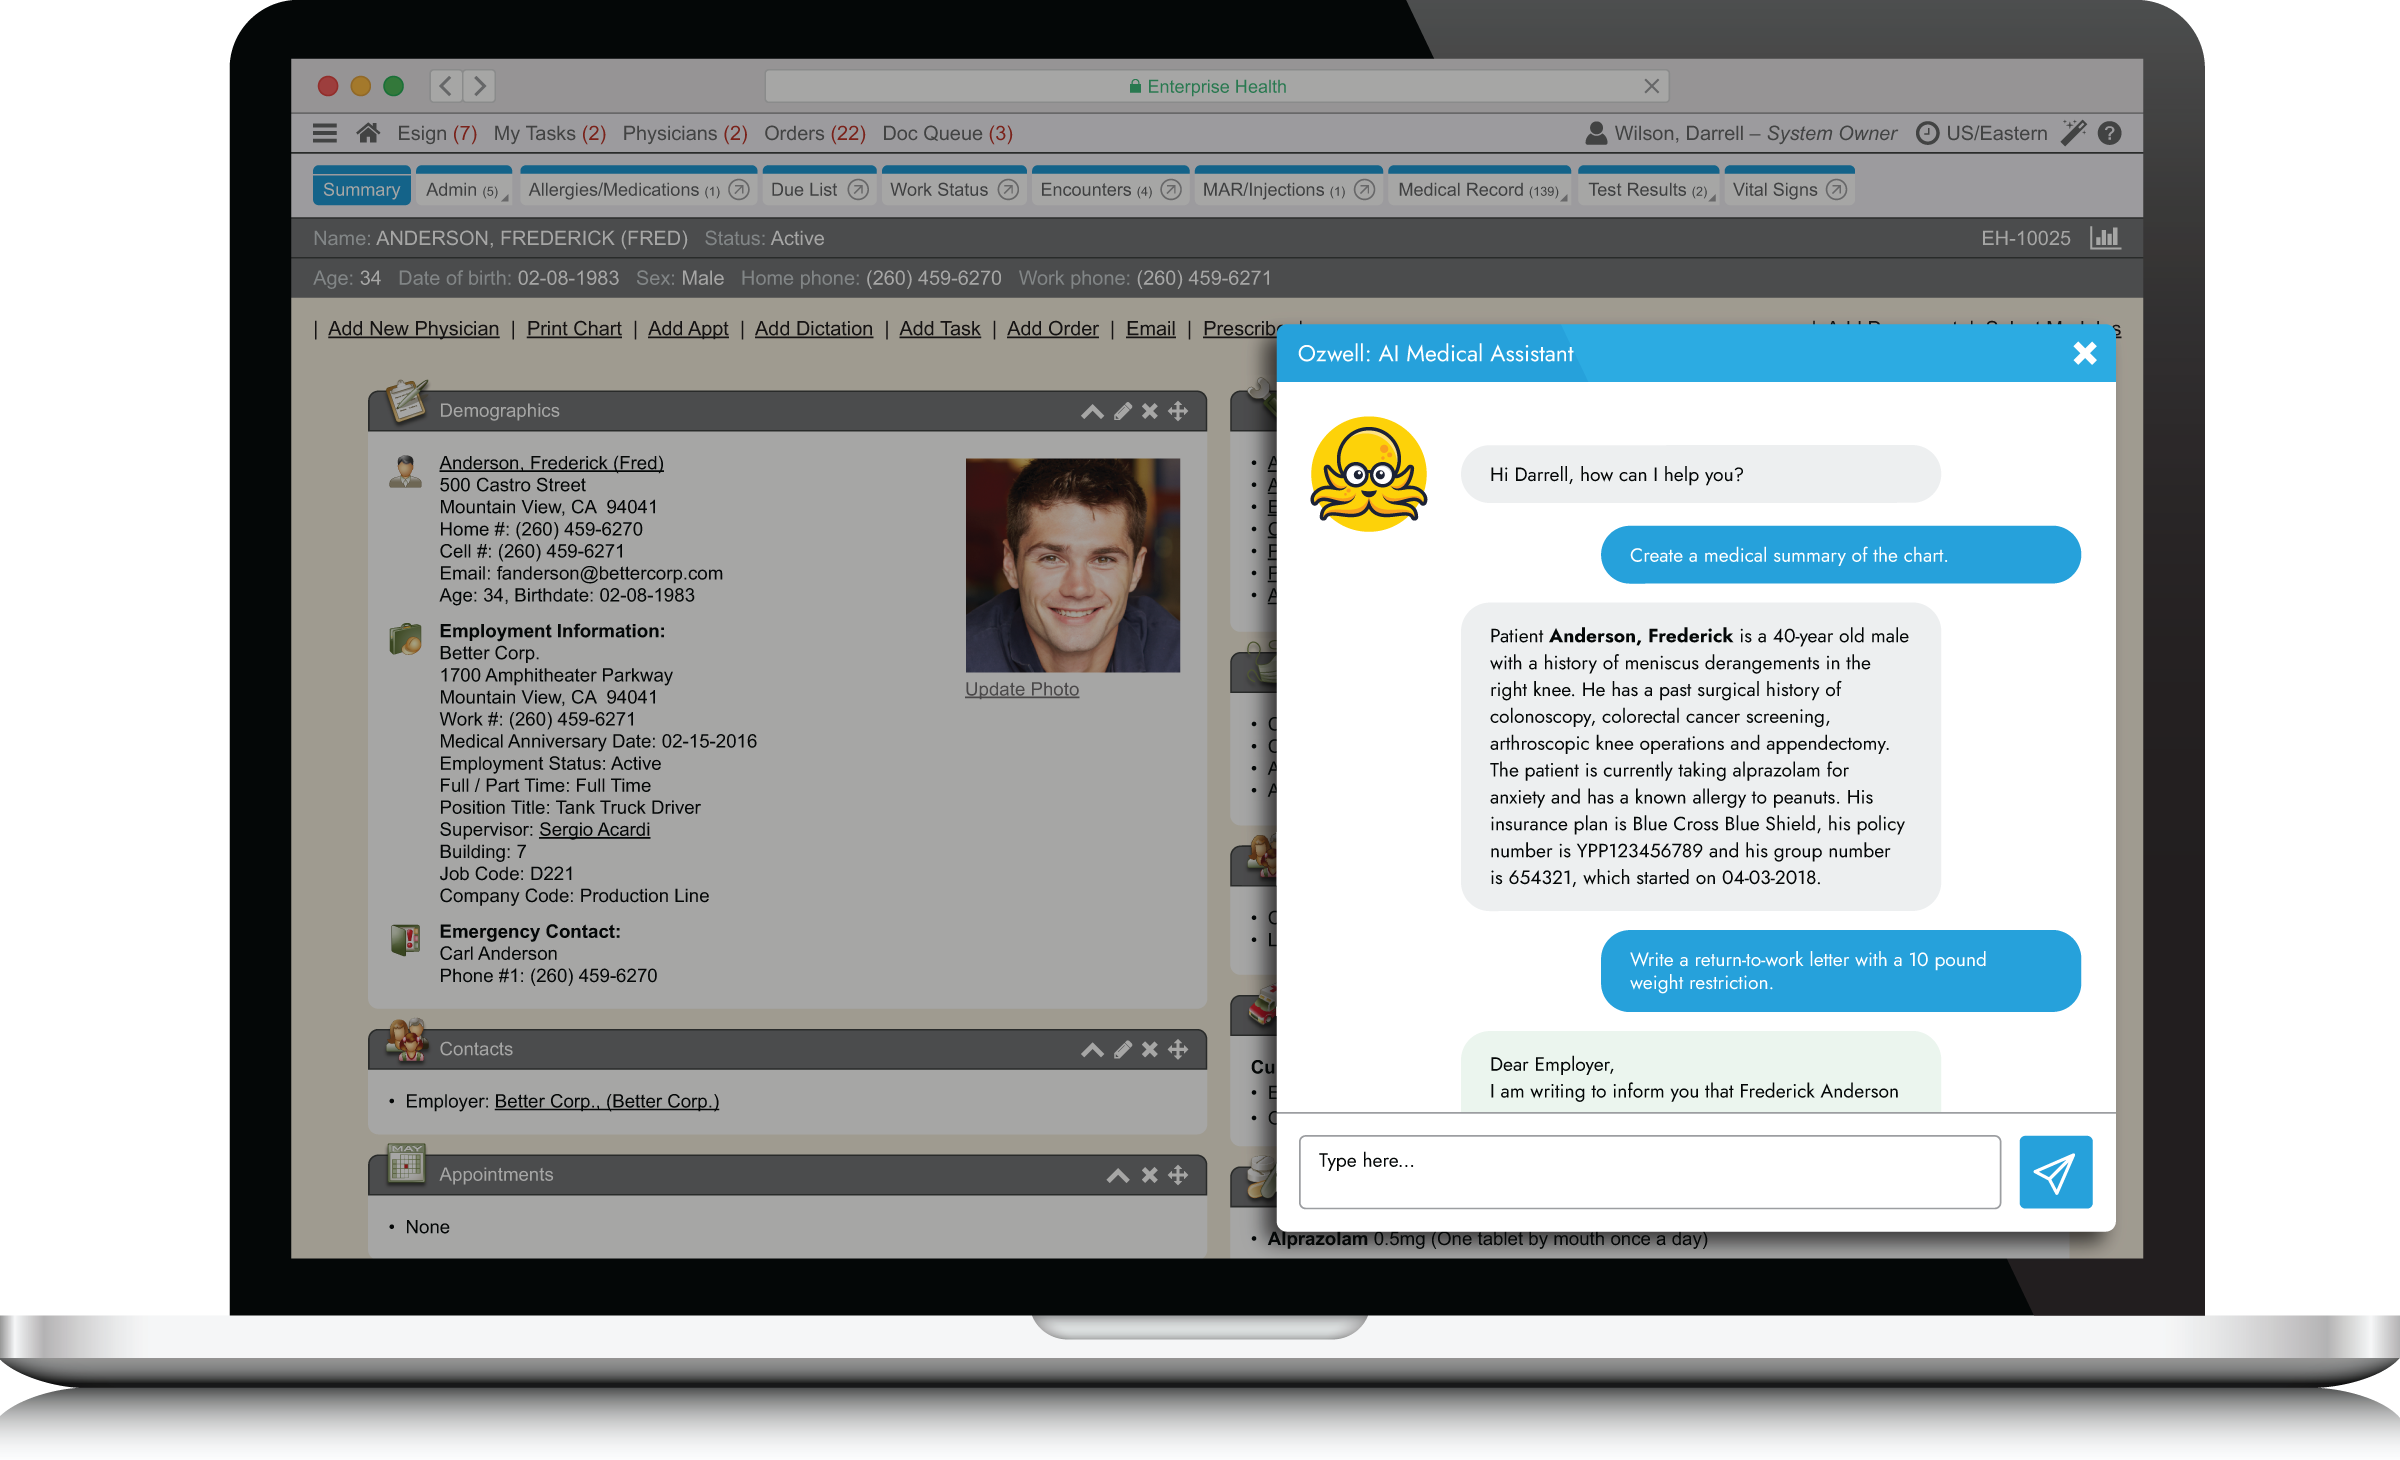Image resolution: width=2400 pixels, height=1460 pixels.
Task: Click the Print Chart link
Action: [x=574, y=329]
